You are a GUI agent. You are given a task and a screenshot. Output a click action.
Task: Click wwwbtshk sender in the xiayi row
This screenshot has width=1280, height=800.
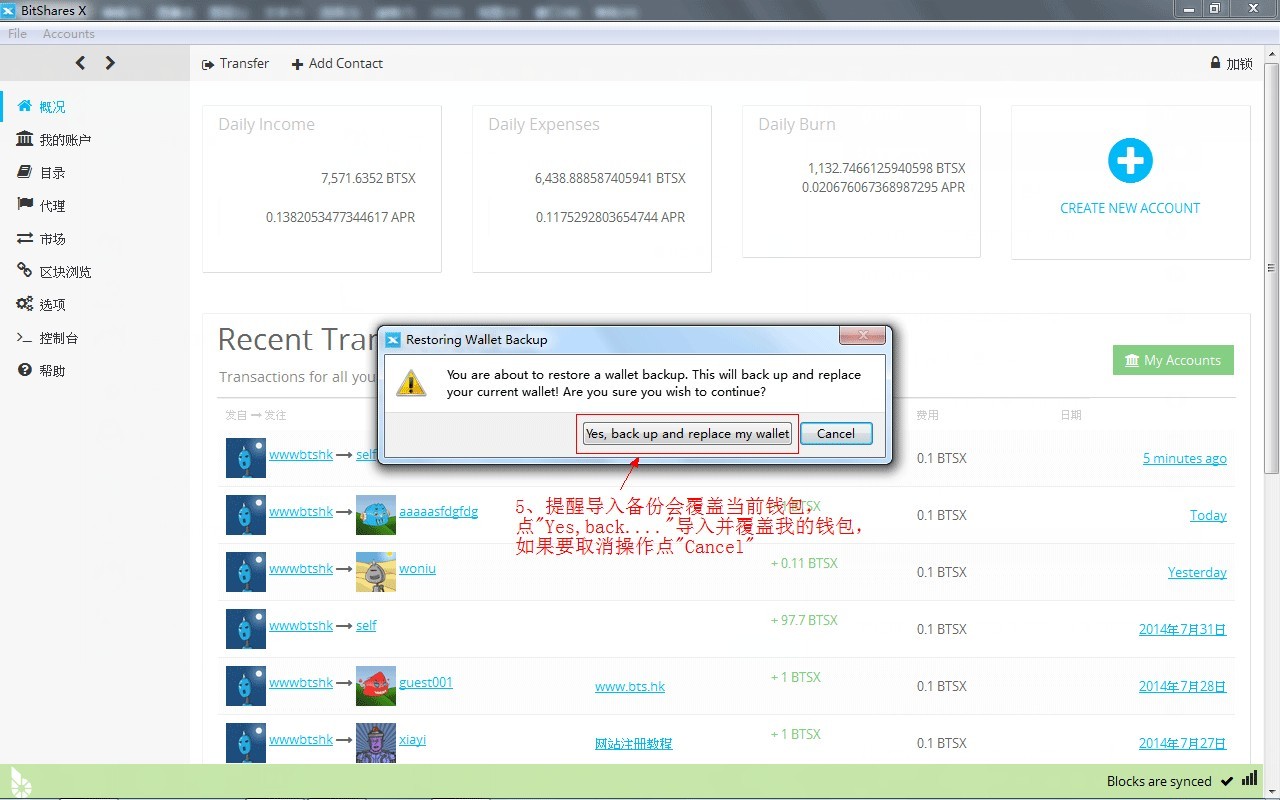point(301,739)
